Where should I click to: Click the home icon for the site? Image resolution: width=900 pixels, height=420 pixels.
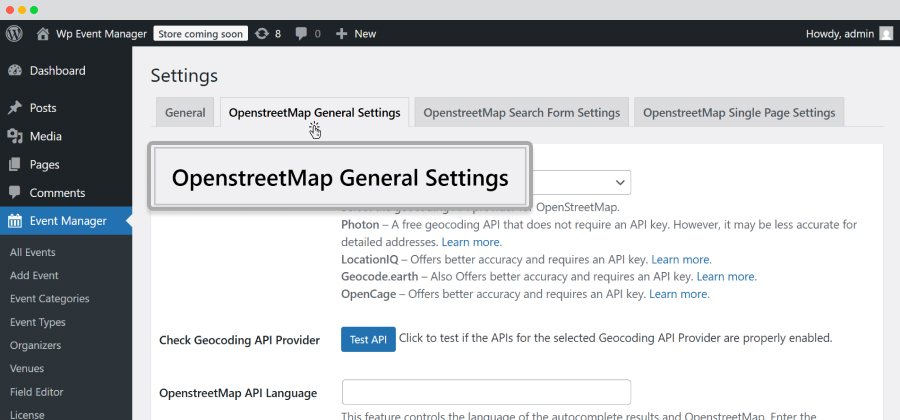tap(42, 34)
